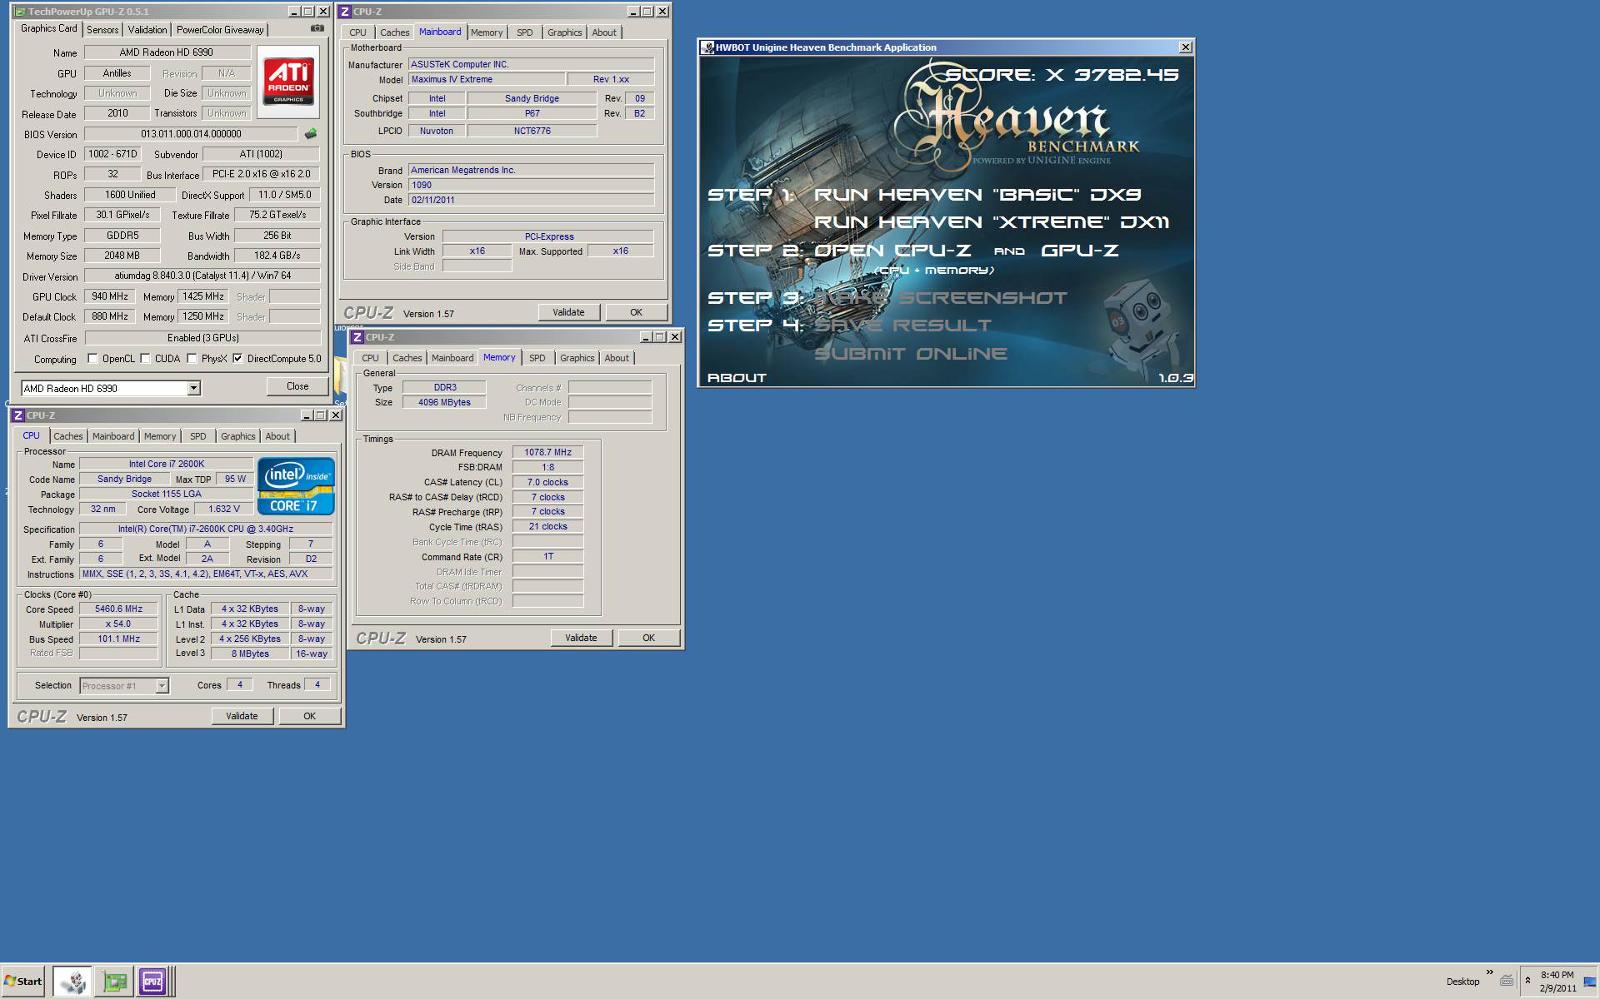Click Submit Online in Heaven window
The height and width of the screenshot is (999, 1600).
[x=910, y=354]
